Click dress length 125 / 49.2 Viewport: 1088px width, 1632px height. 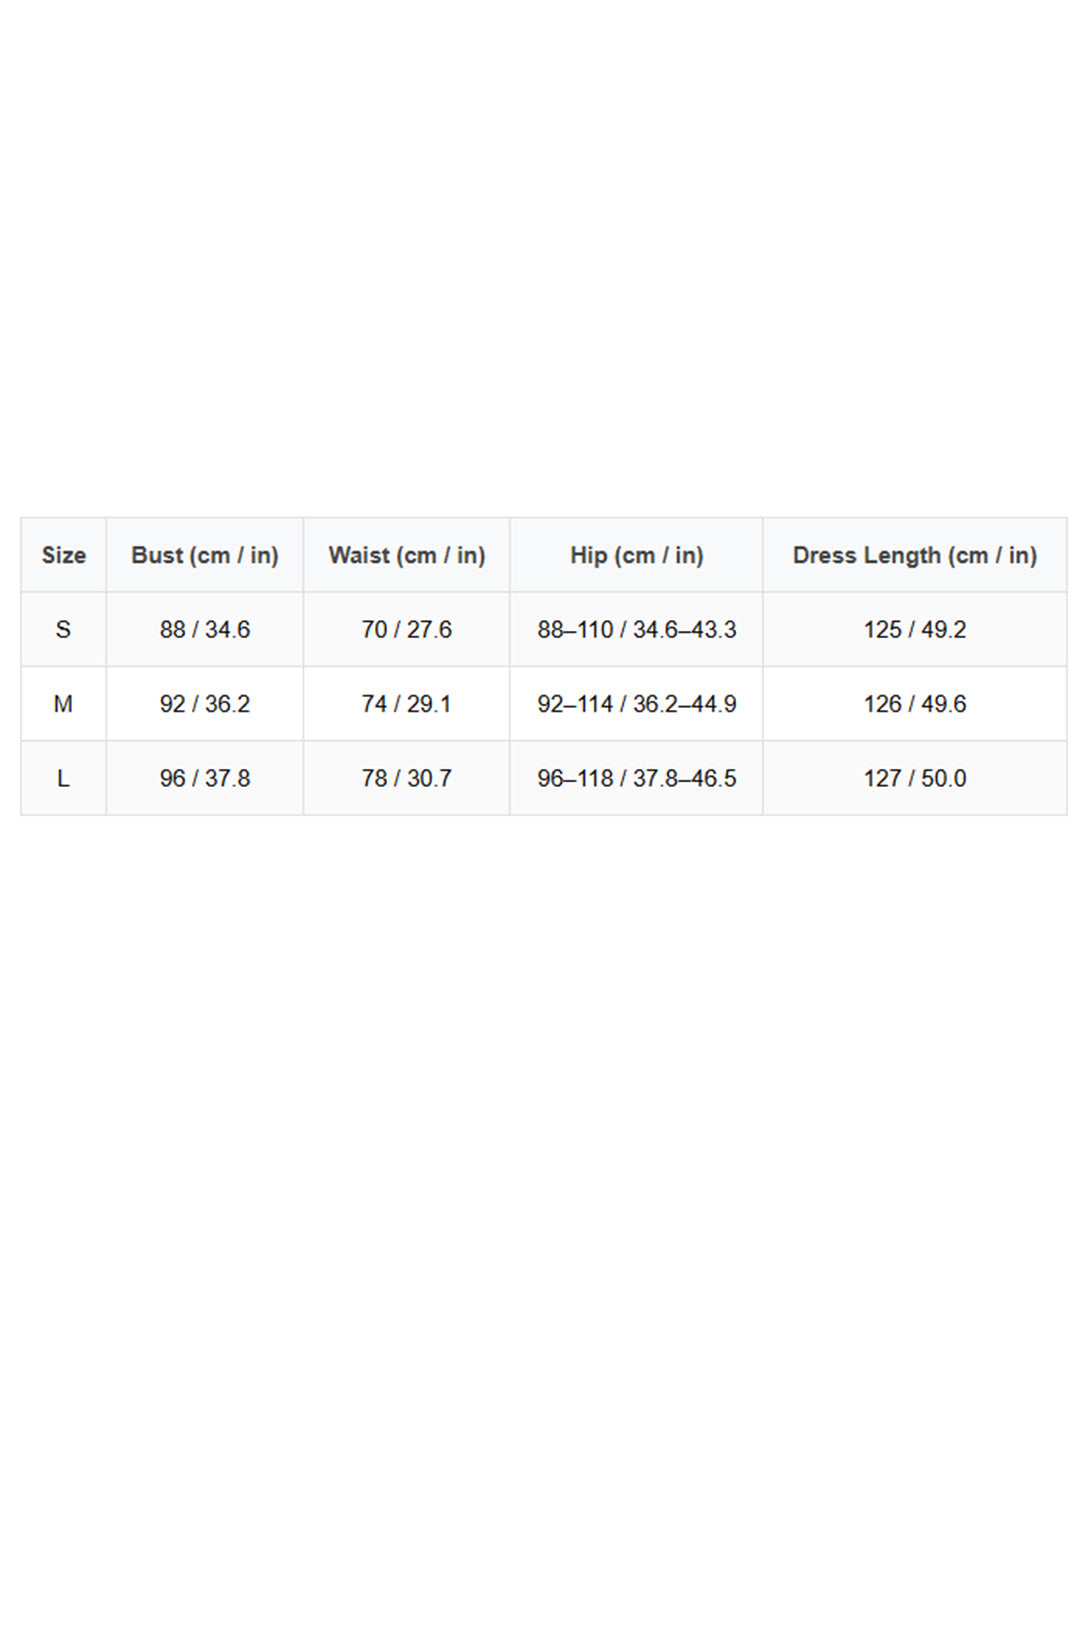coord(915,629)
